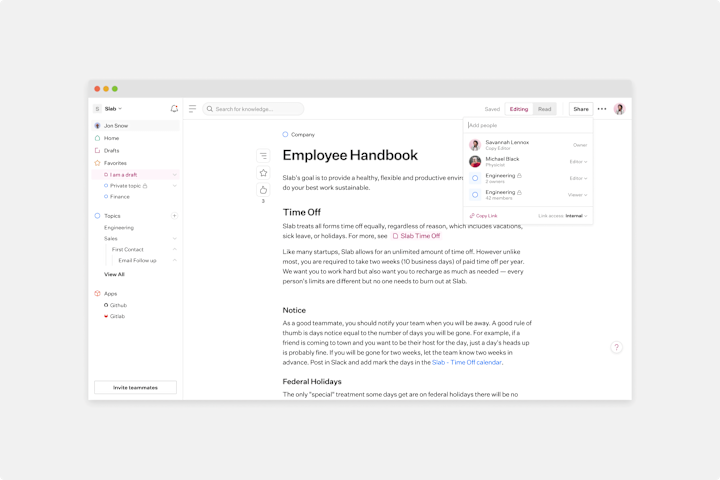
Task: Give the post a thumbs-up
Action: 263,190
